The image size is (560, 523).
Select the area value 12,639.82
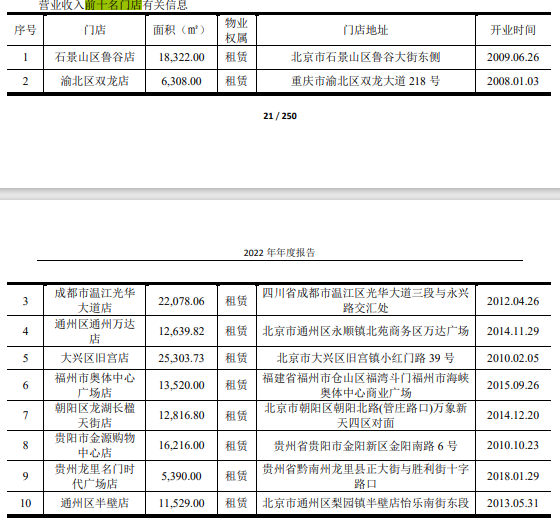click(181, 331)
